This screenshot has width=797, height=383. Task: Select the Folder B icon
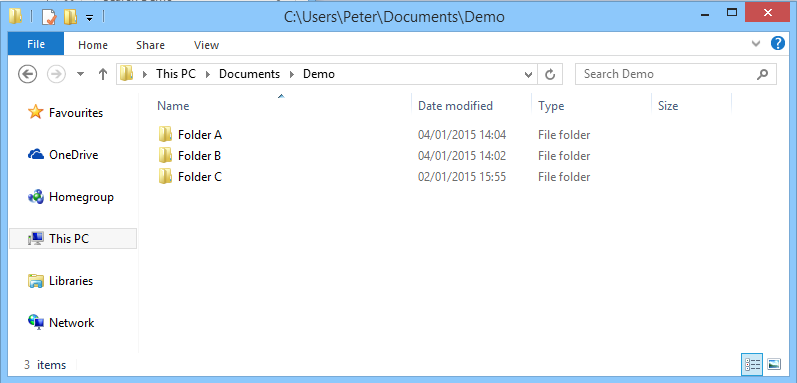coord(165,155)
